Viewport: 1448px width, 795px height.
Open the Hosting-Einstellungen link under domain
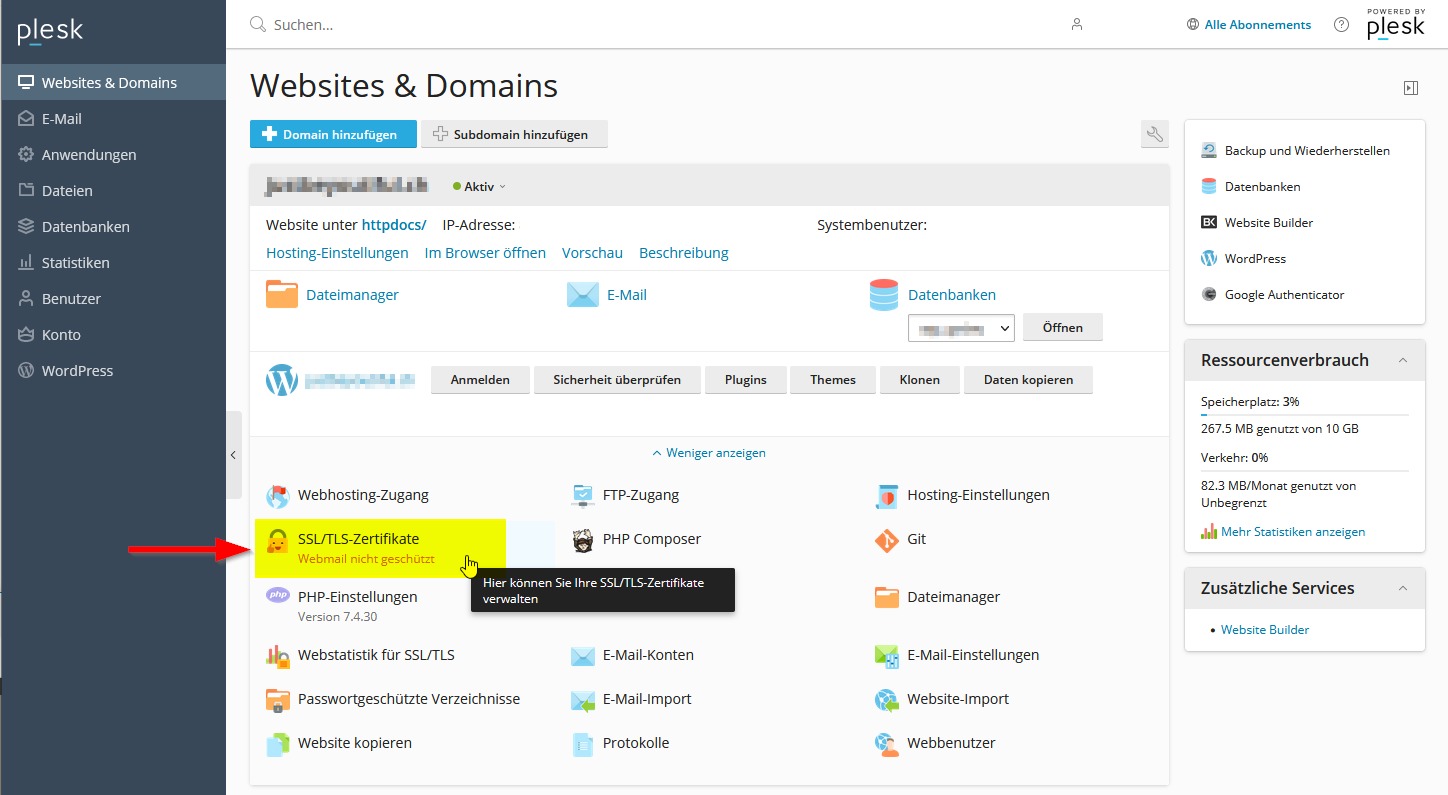coord(337,253)
